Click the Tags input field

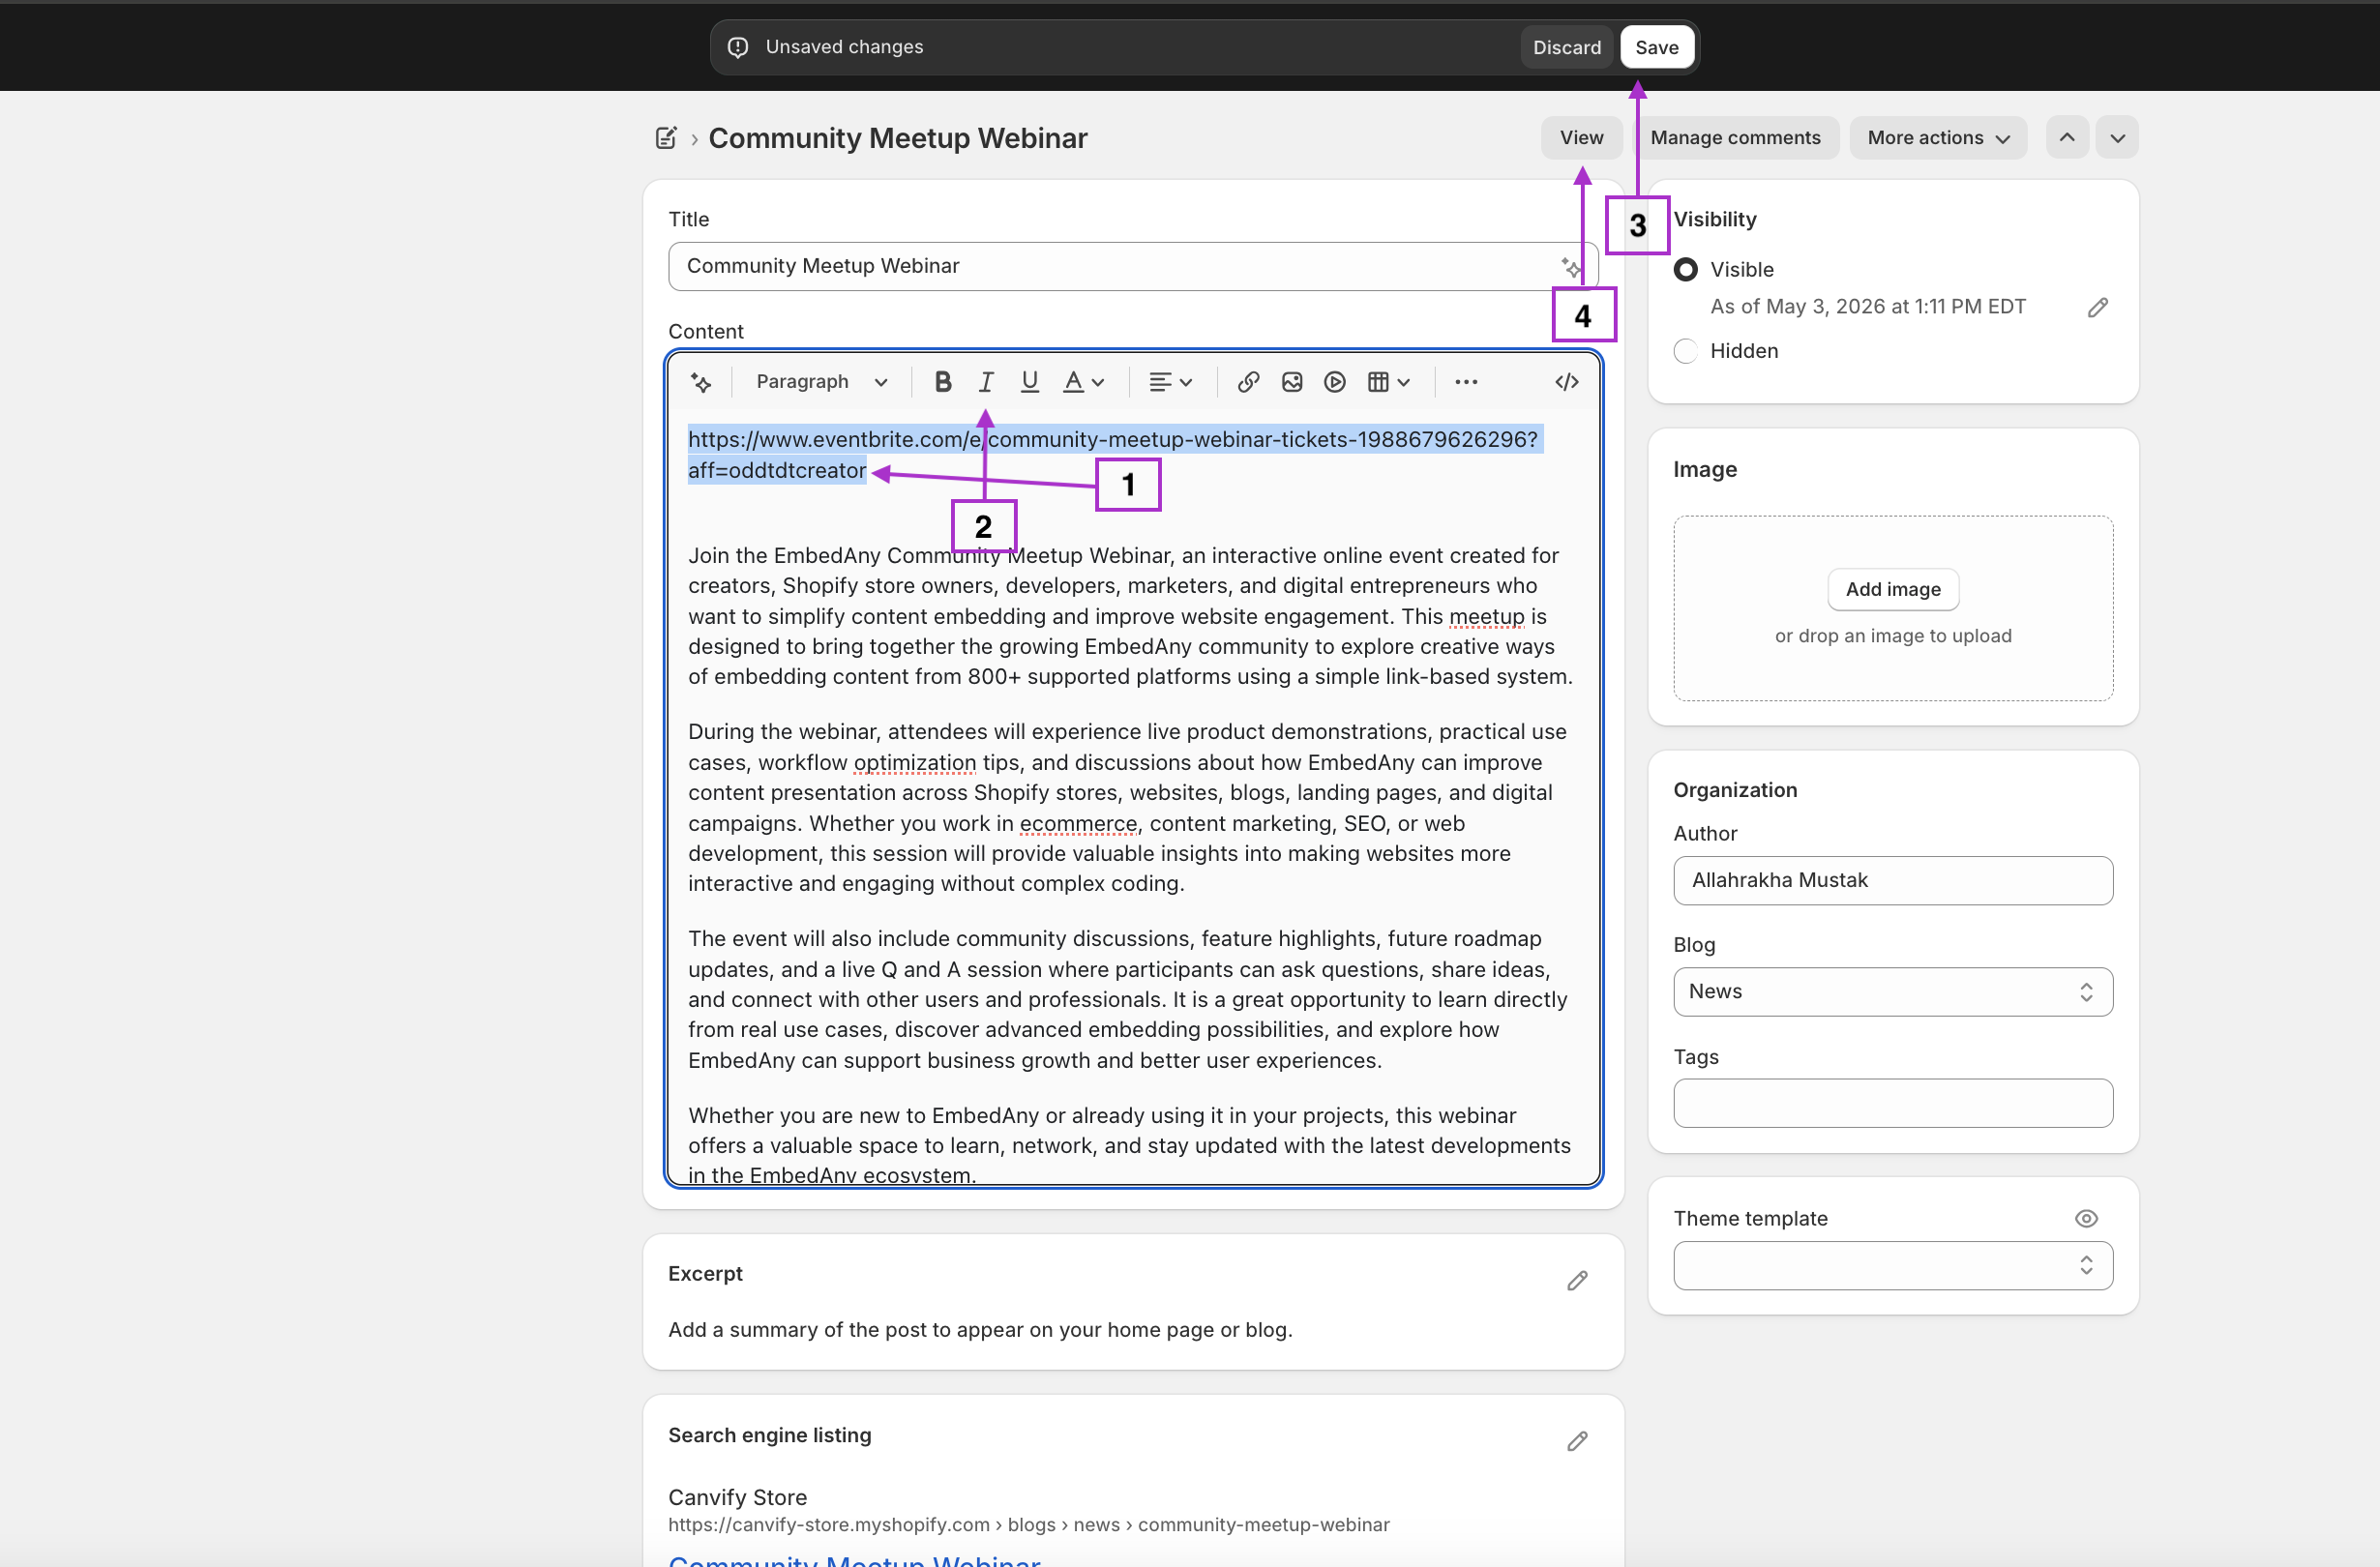[x=1893, y=1103]
